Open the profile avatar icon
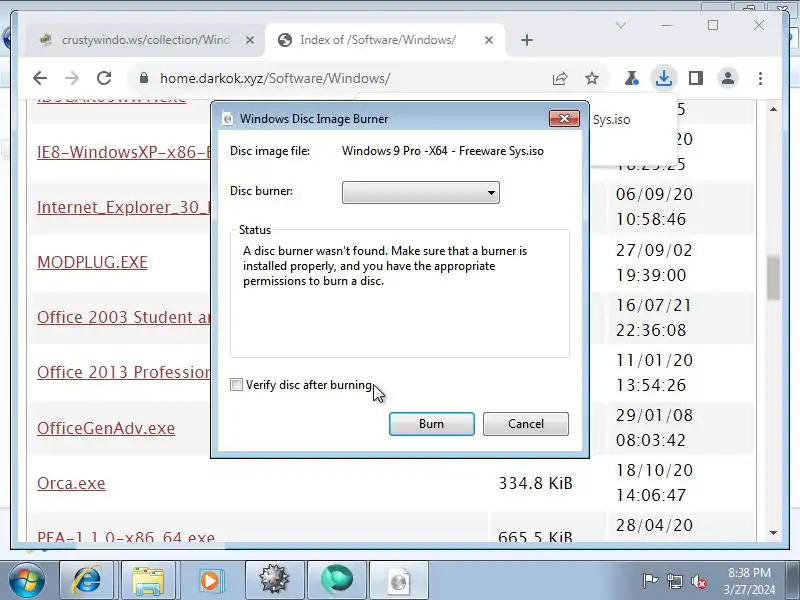 click(x=728, y=79)
